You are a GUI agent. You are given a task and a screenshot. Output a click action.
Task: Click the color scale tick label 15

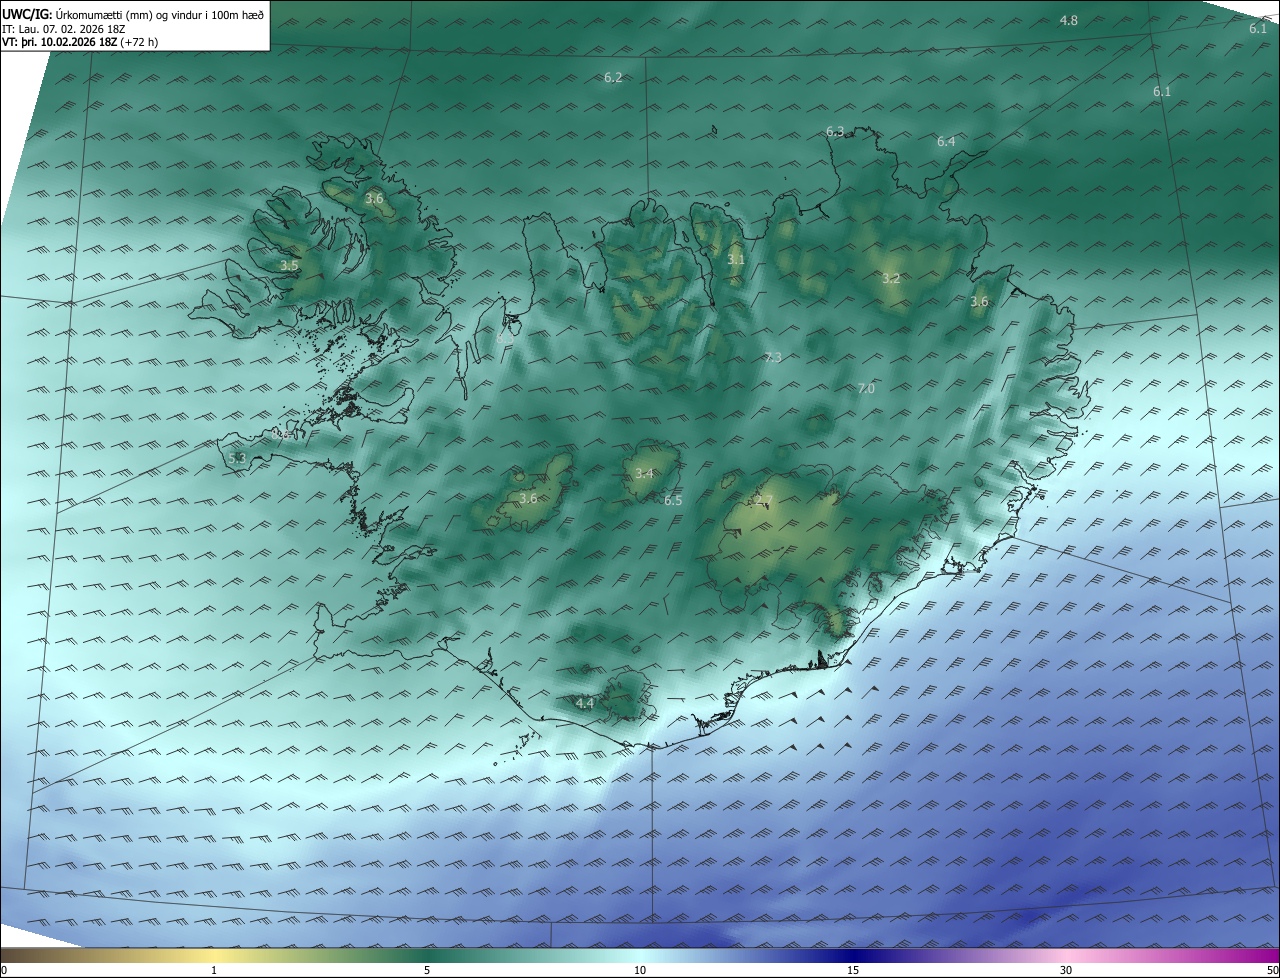coord(853,970)
